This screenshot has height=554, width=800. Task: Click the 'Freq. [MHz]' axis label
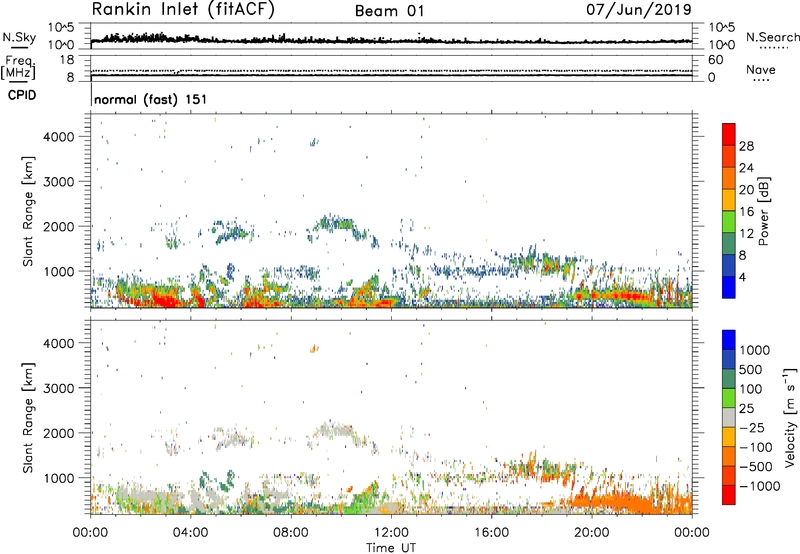pyautogui.click(x=18, y=68)
